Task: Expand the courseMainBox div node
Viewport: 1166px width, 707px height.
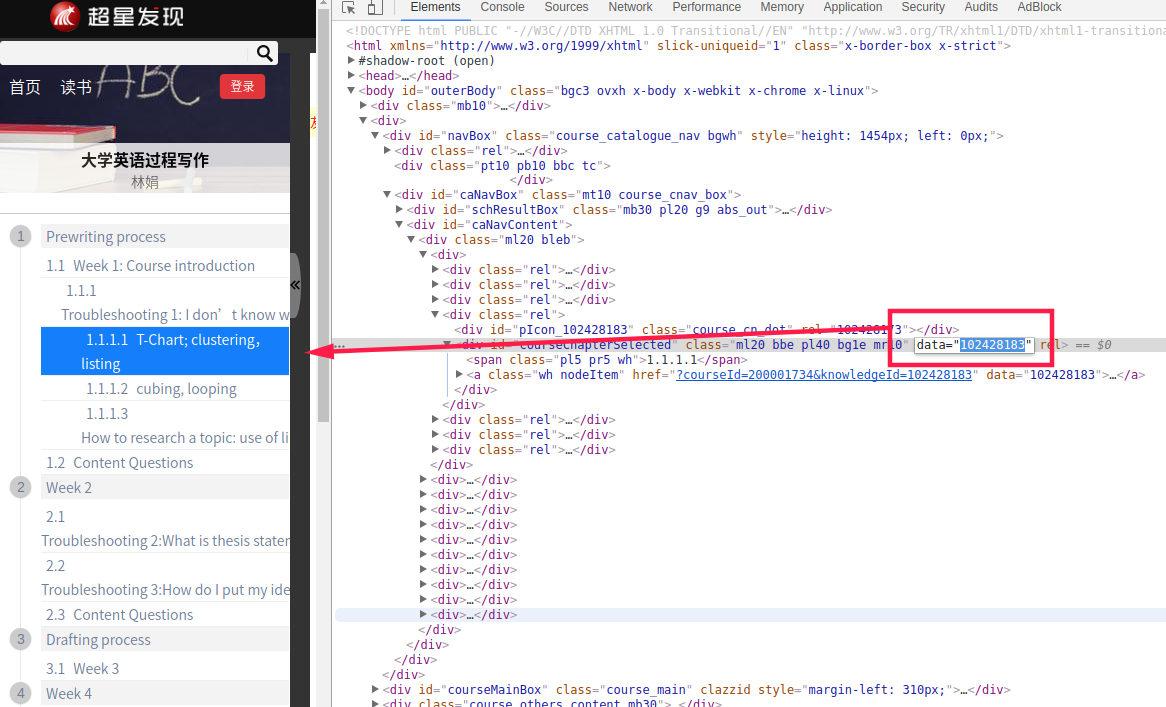Action: coord(375,689)
